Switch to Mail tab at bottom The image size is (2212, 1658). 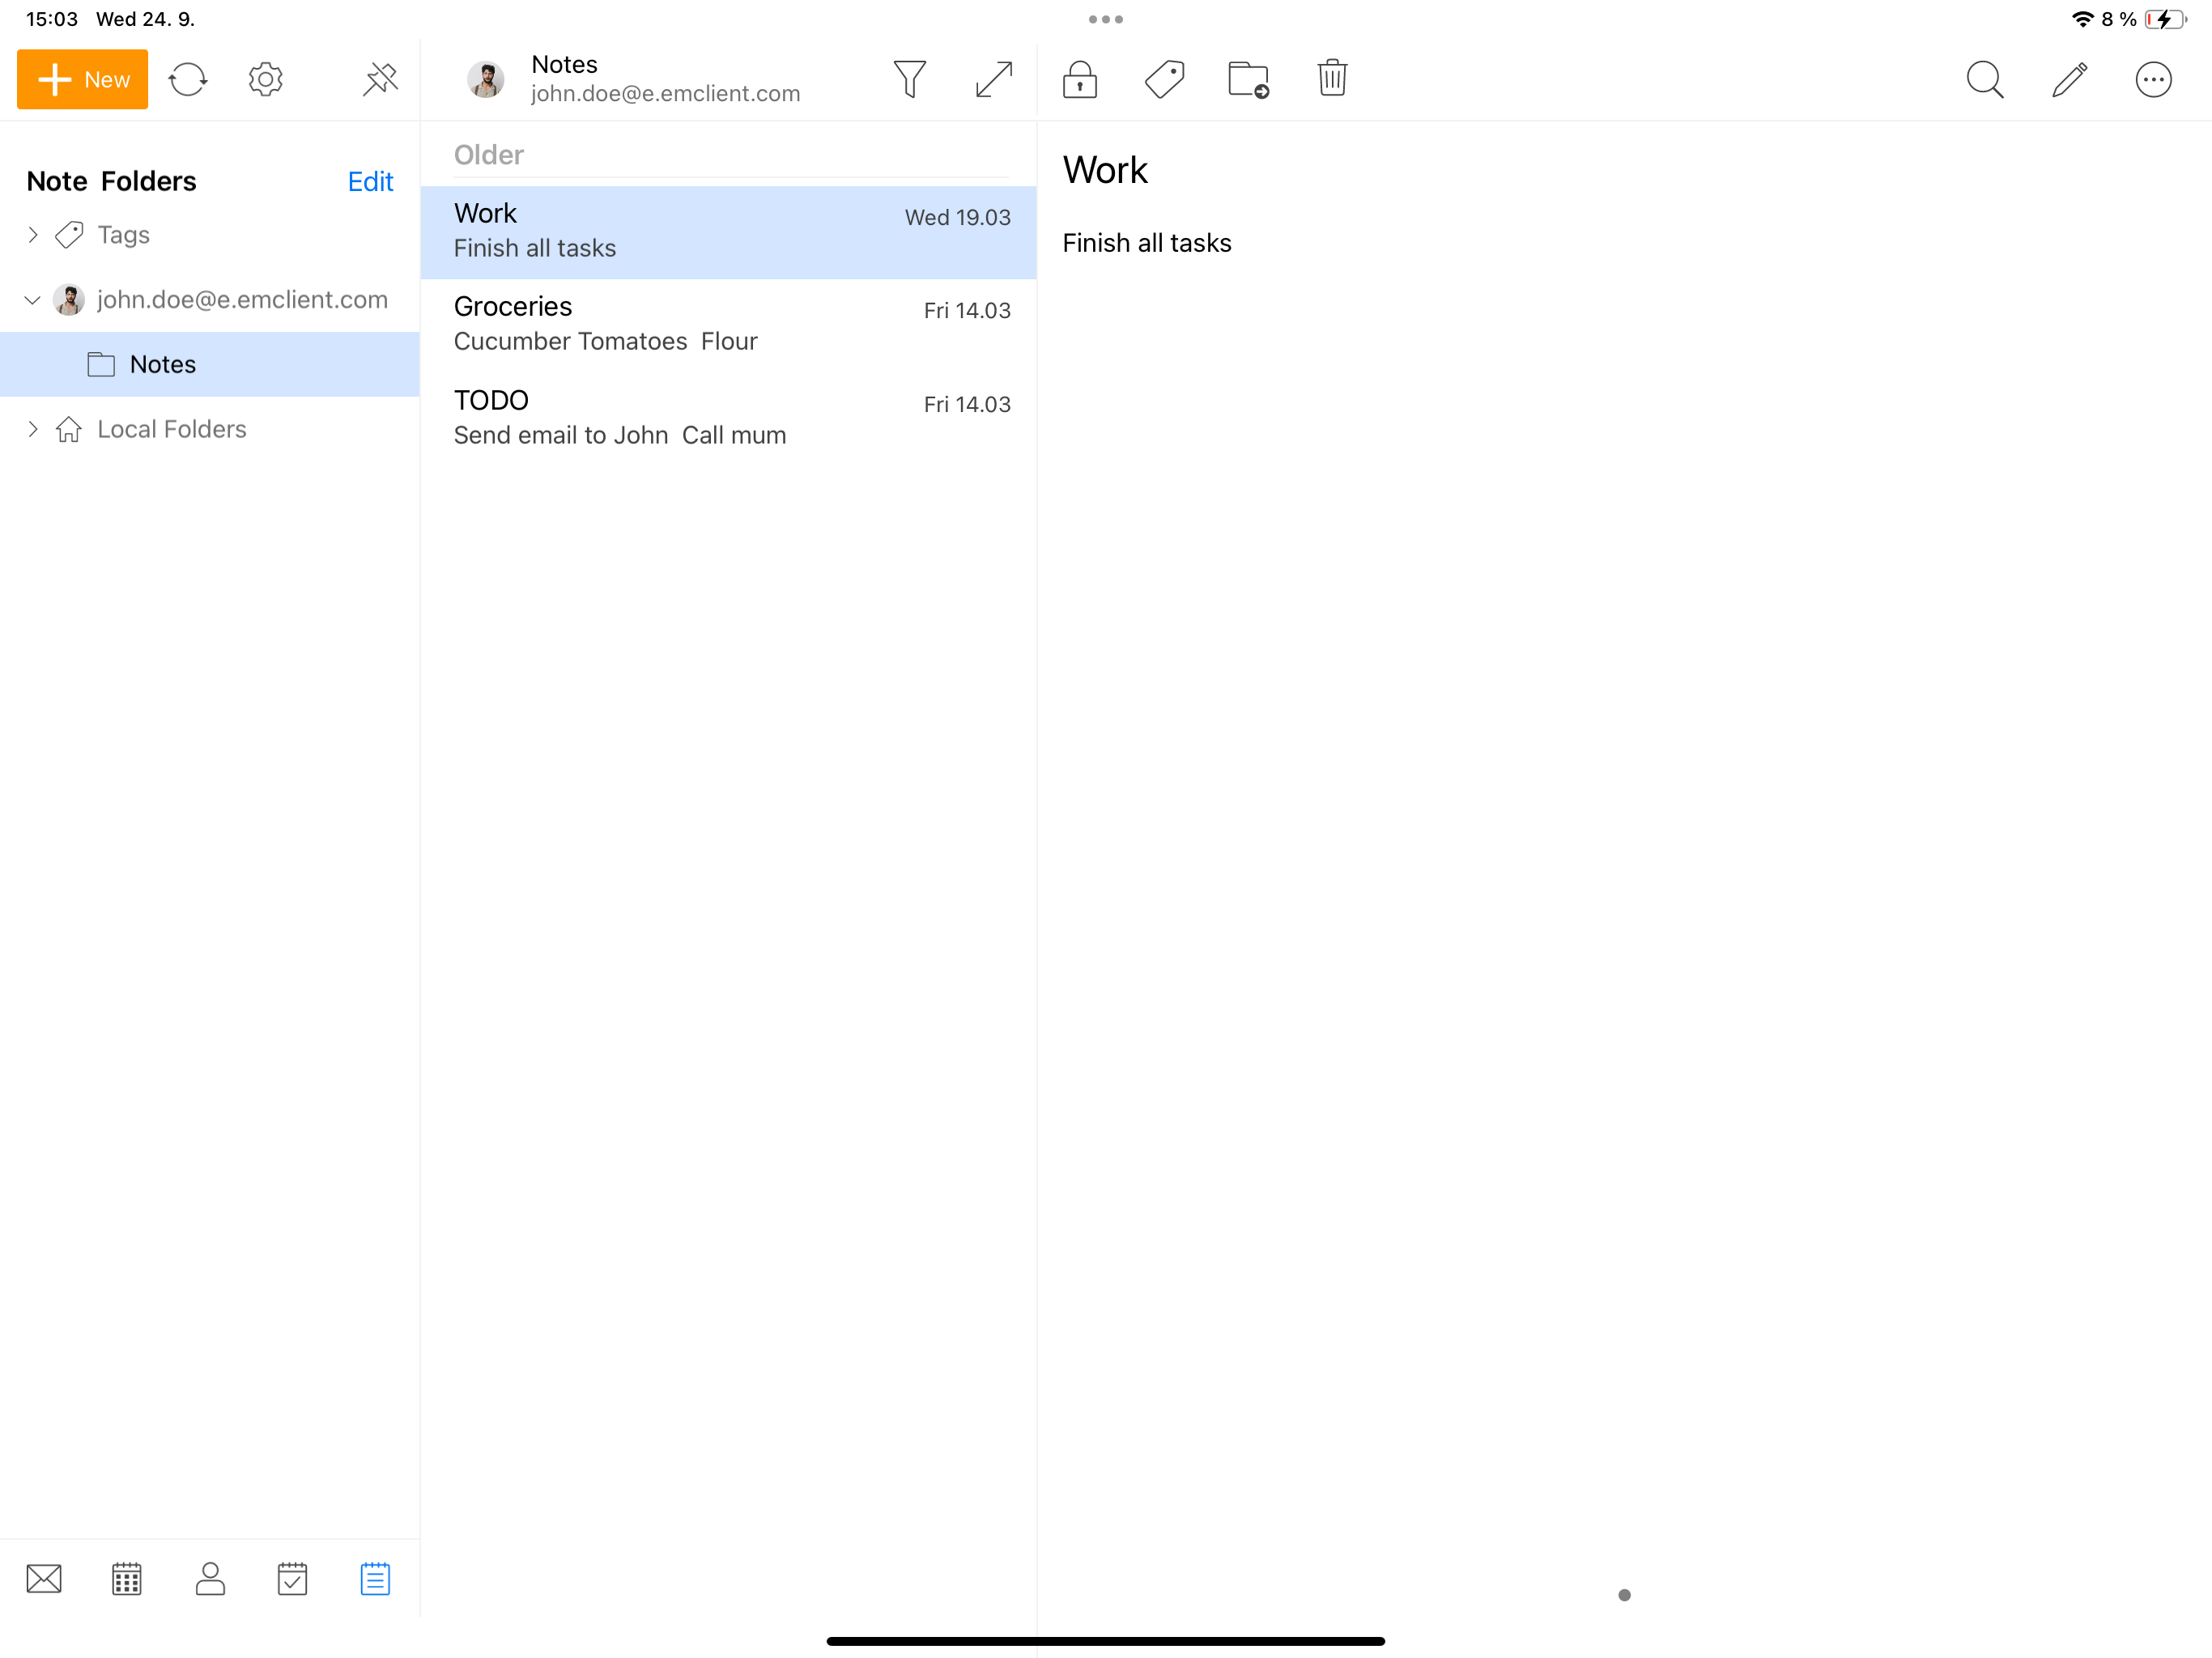click(44, 1579)
